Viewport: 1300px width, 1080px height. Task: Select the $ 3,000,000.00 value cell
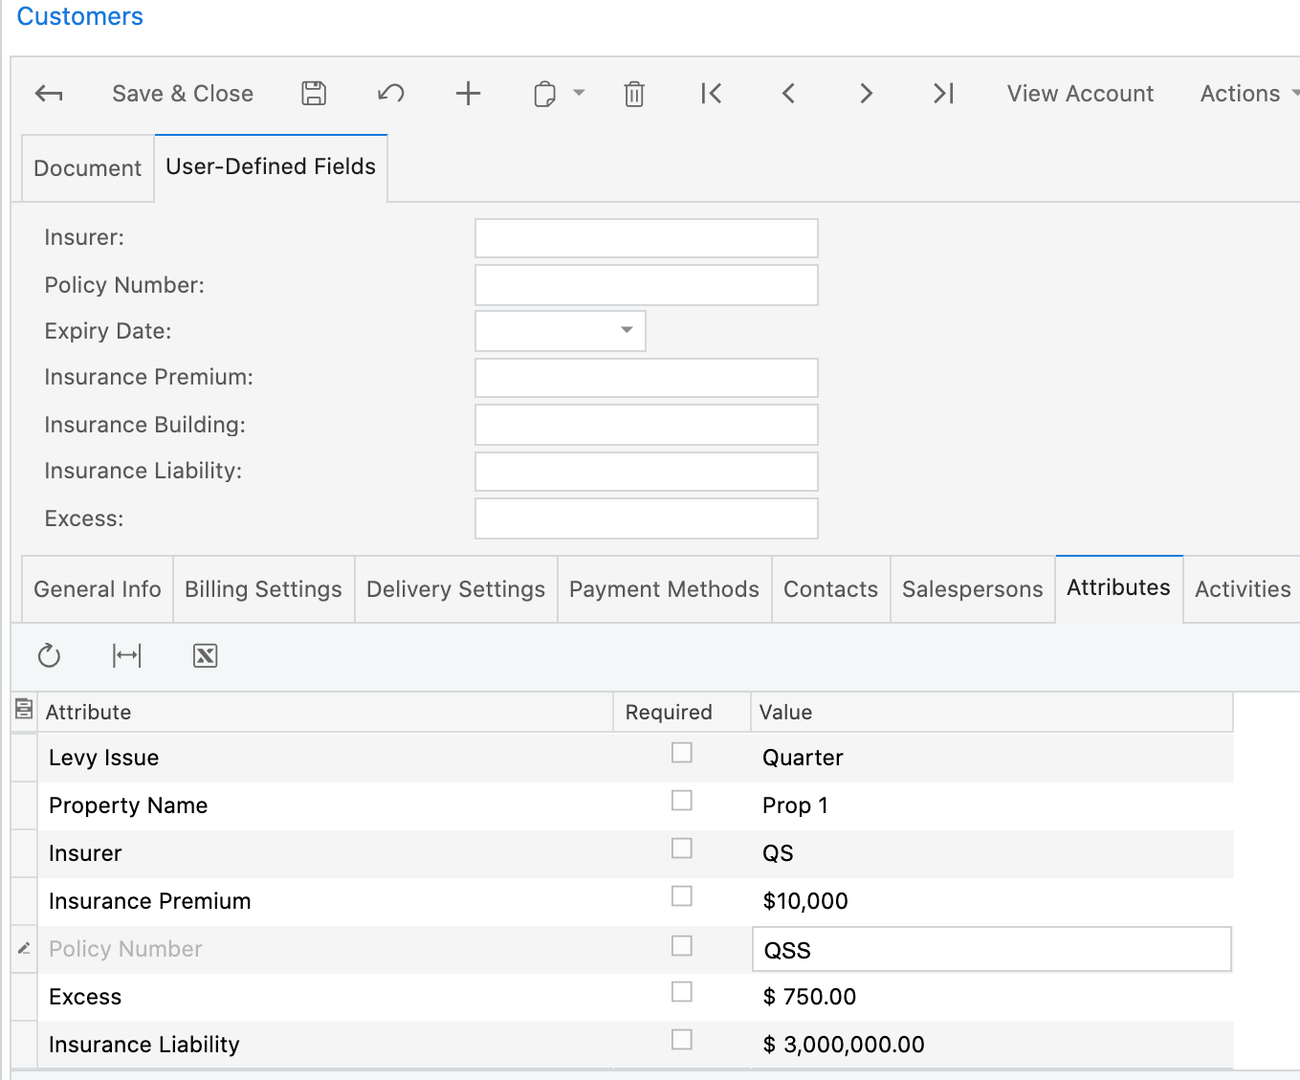point(992,1045)
